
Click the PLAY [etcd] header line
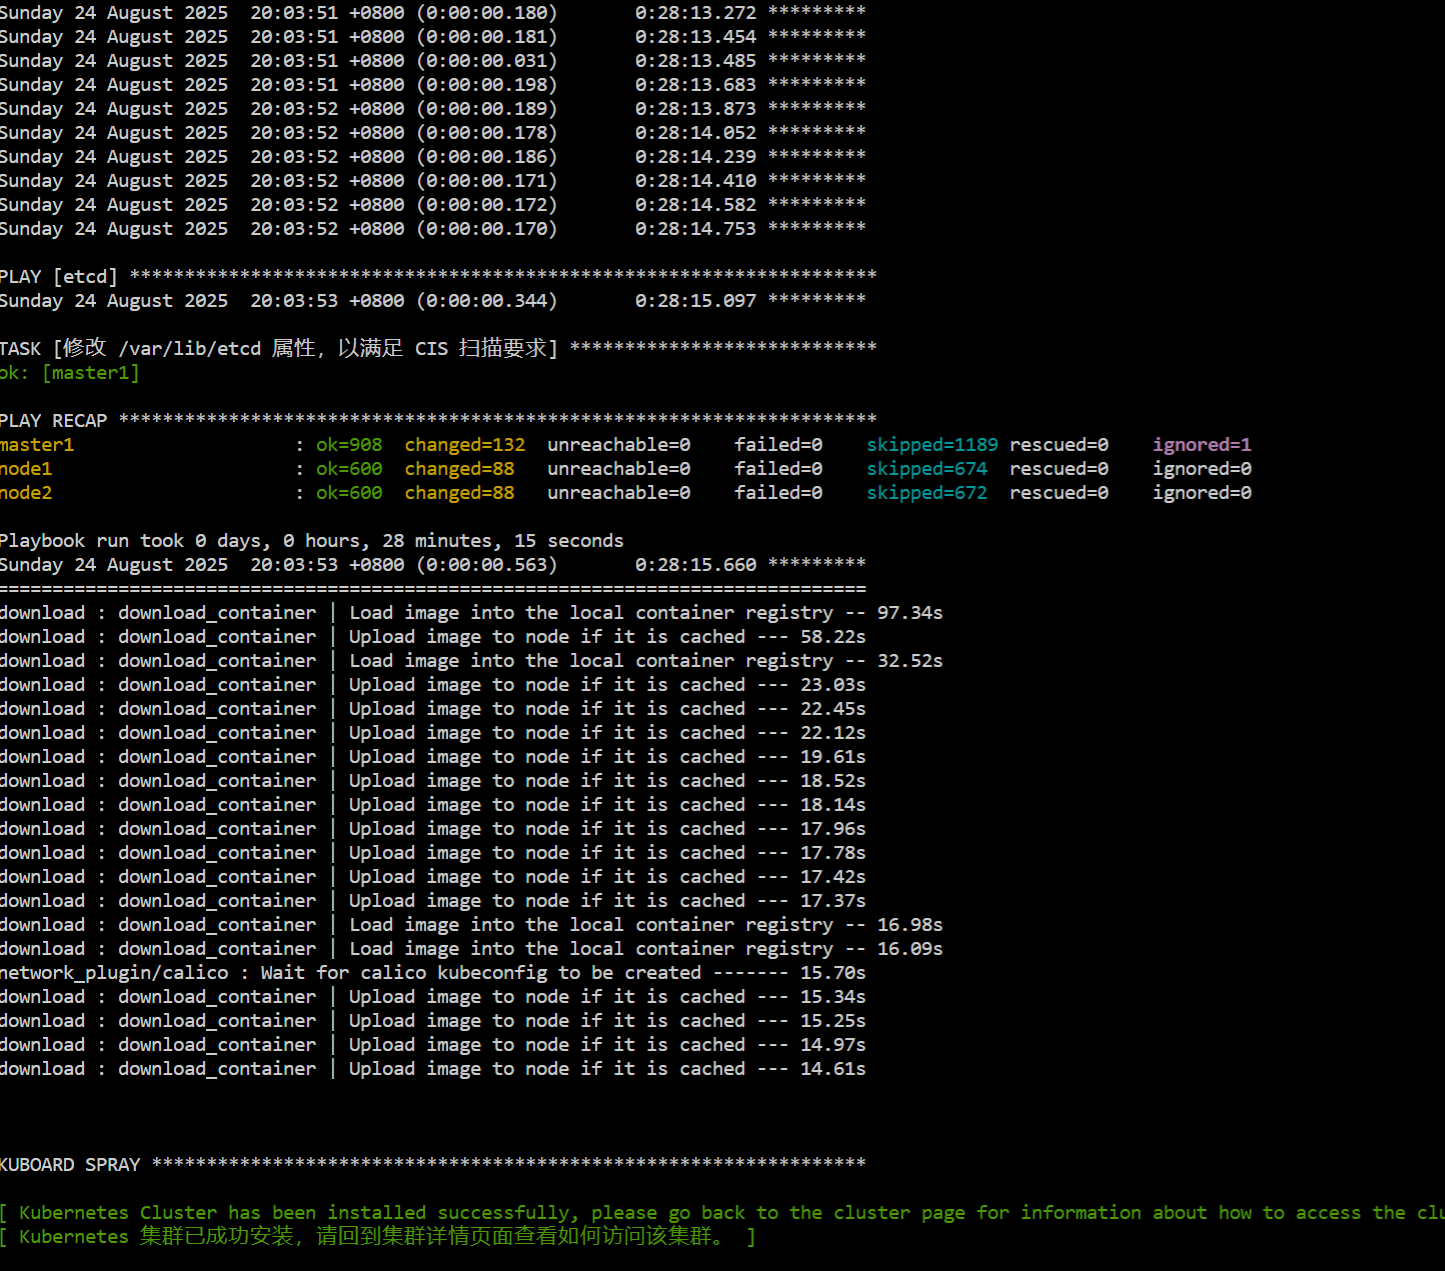(x=58, y=277)
